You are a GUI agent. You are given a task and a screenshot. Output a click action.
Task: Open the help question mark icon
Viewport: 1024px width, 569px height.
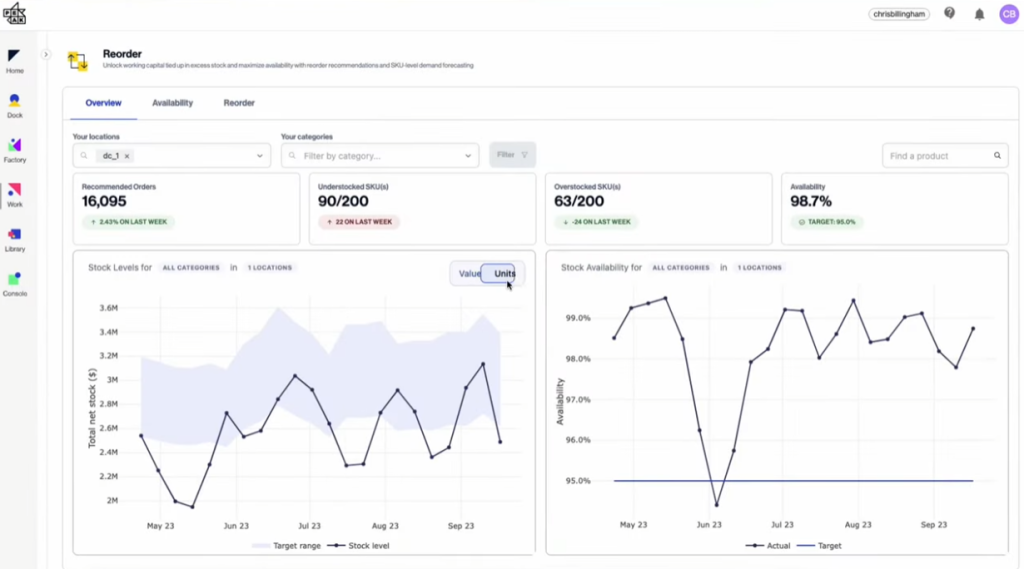949,14
